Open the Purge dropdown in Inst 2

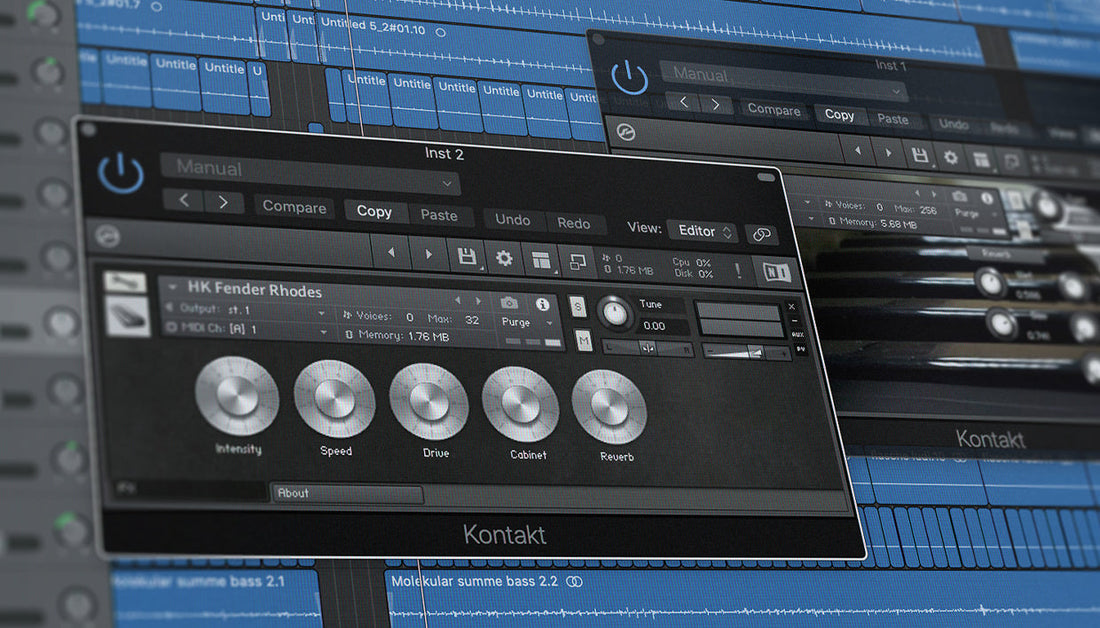coord(528,322)
